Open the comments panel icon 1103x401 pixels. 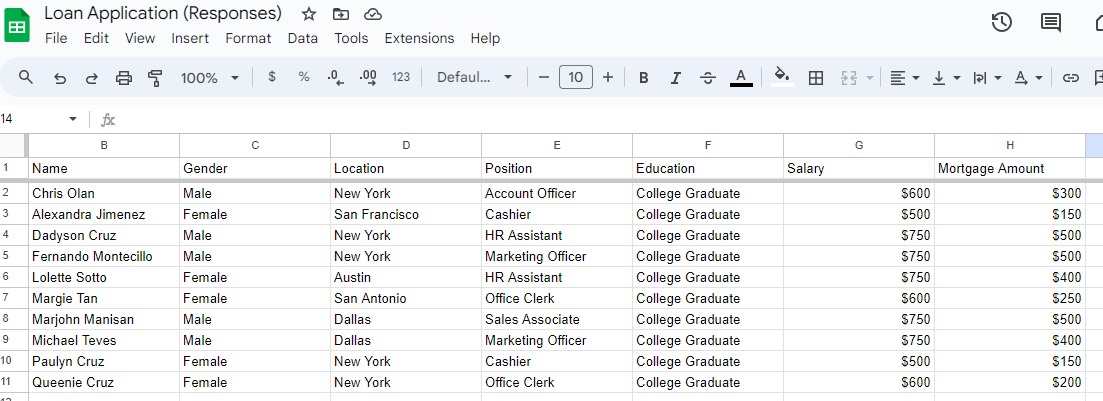coord(1051,23)
